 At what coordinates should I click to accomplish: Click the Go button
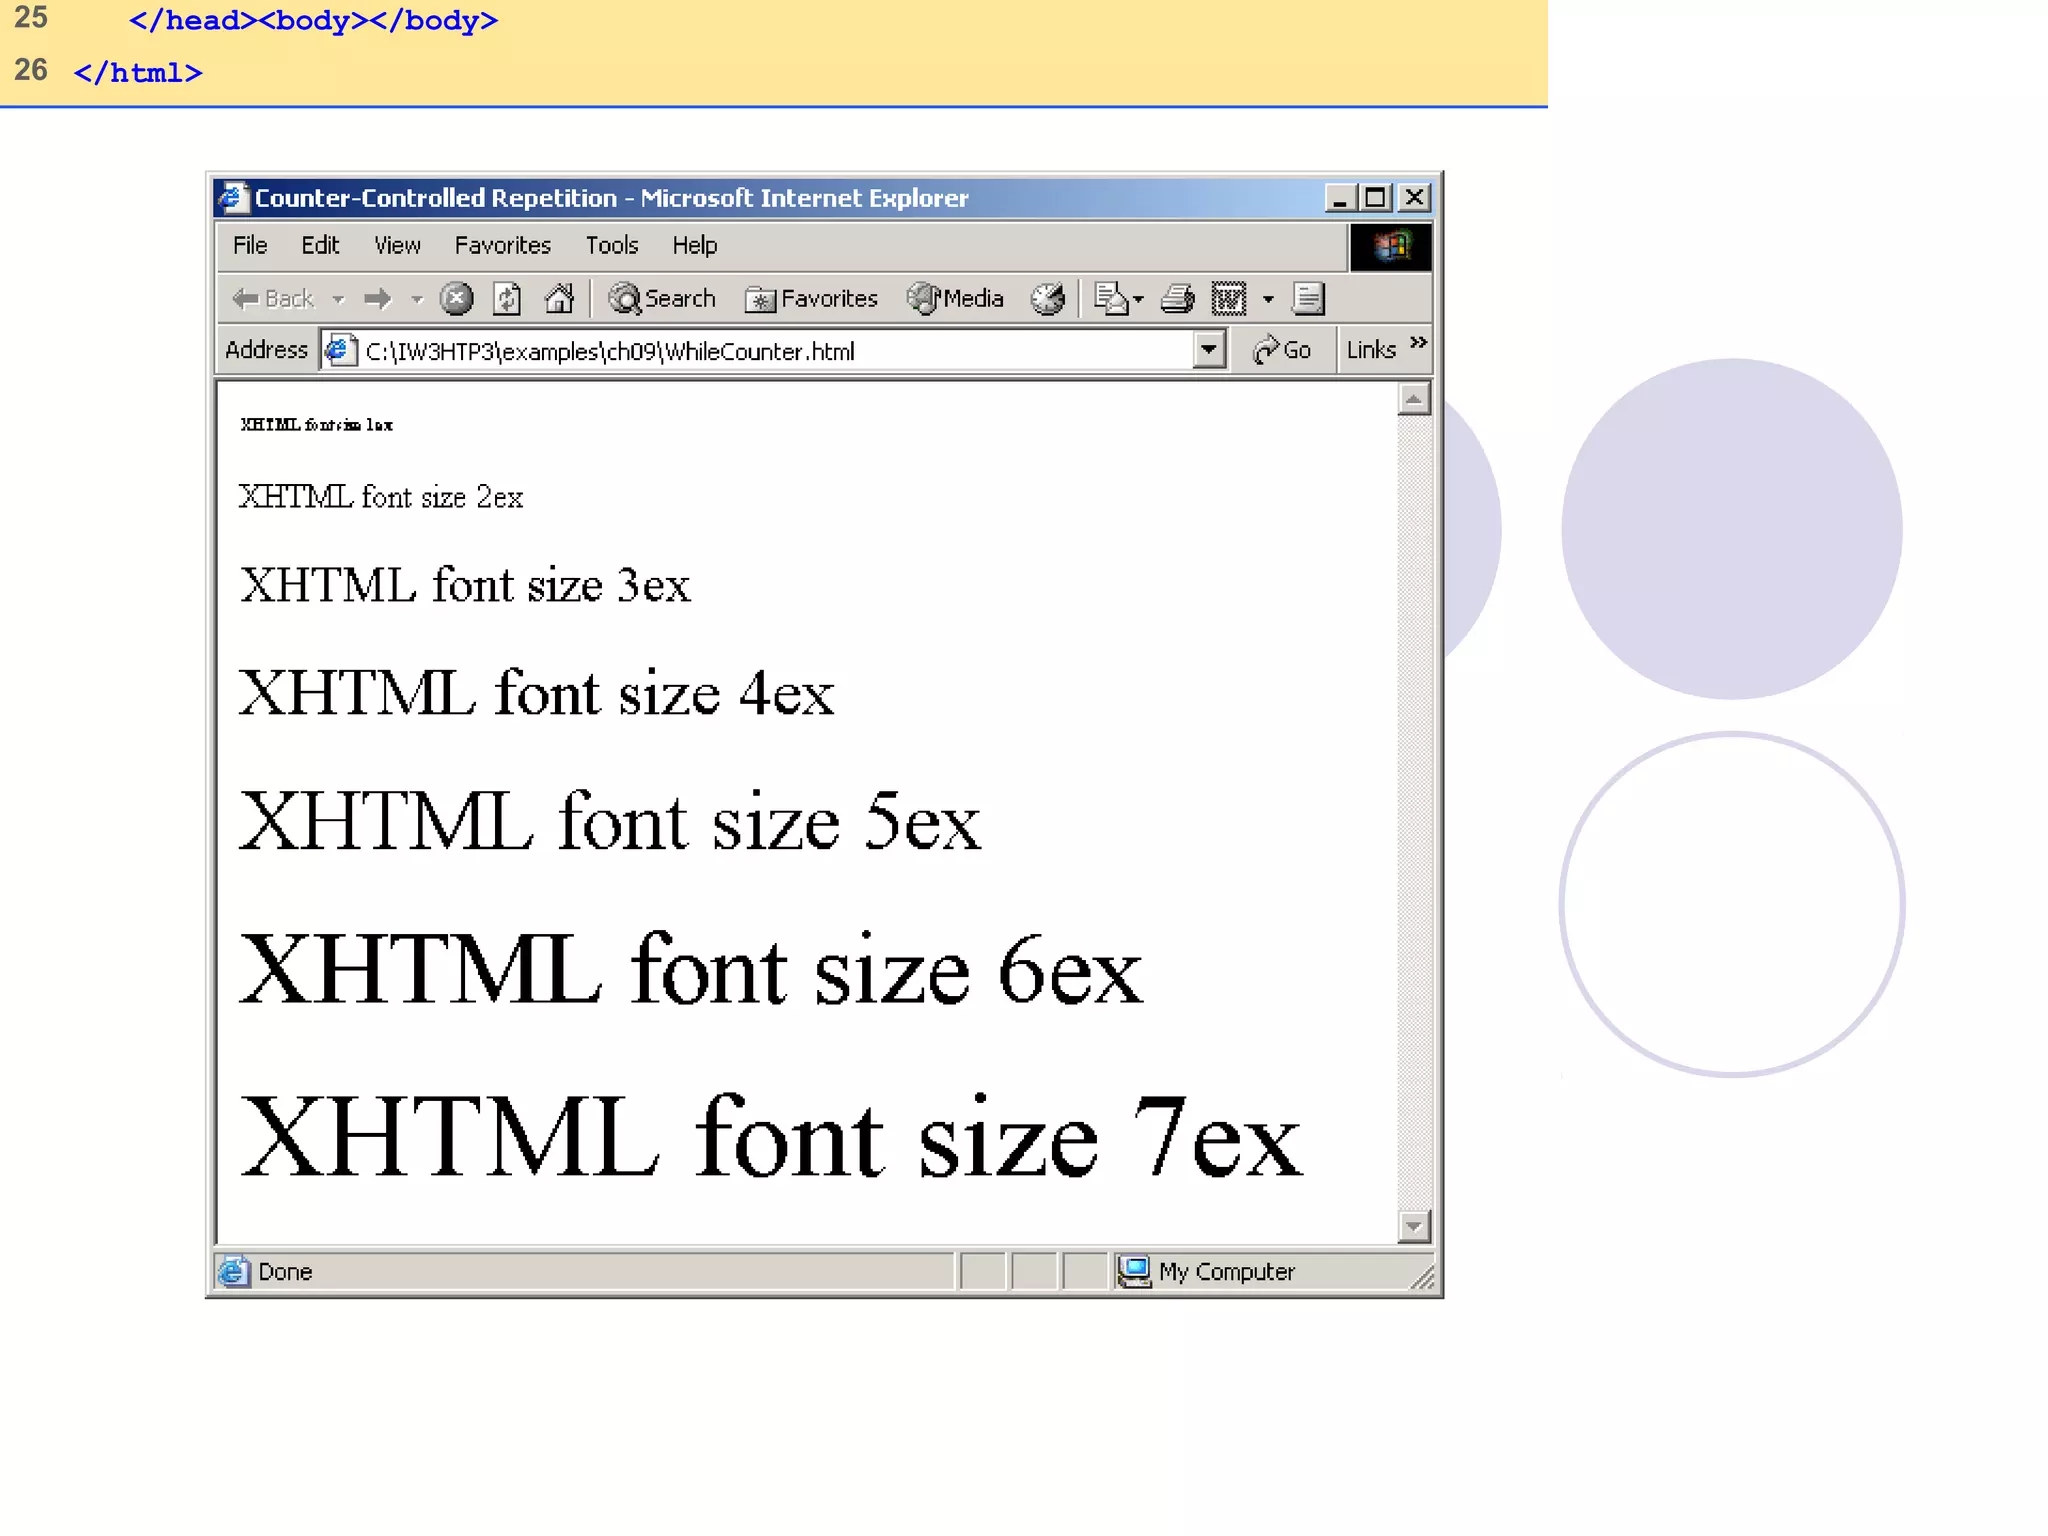point(1282,350)
